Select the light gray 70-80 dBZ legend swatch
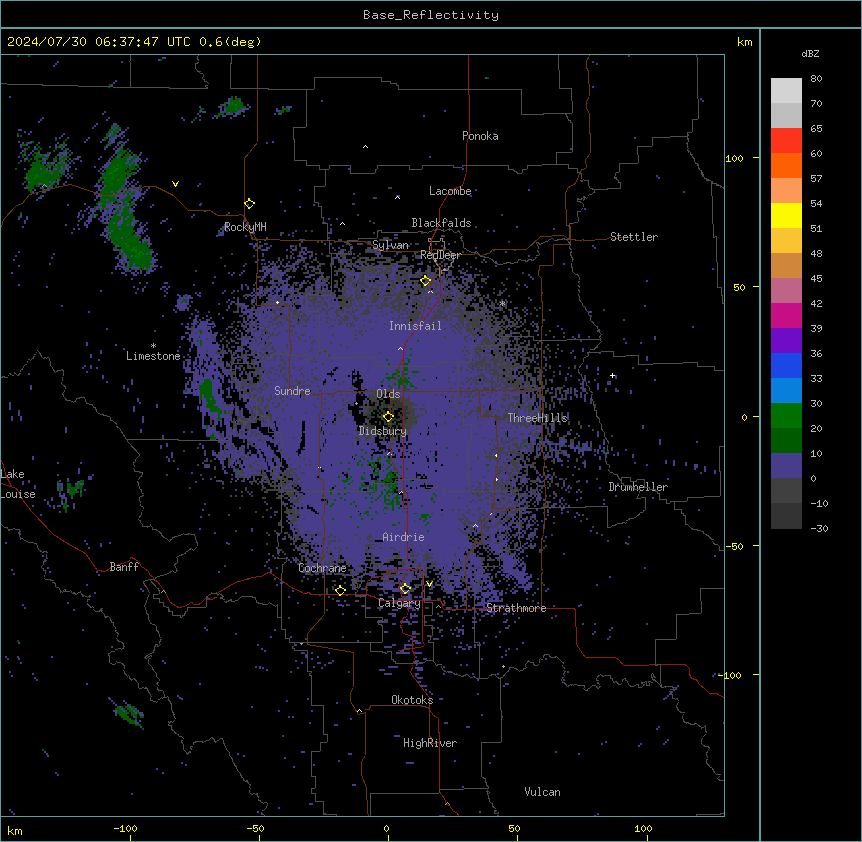 pos(786,91)
